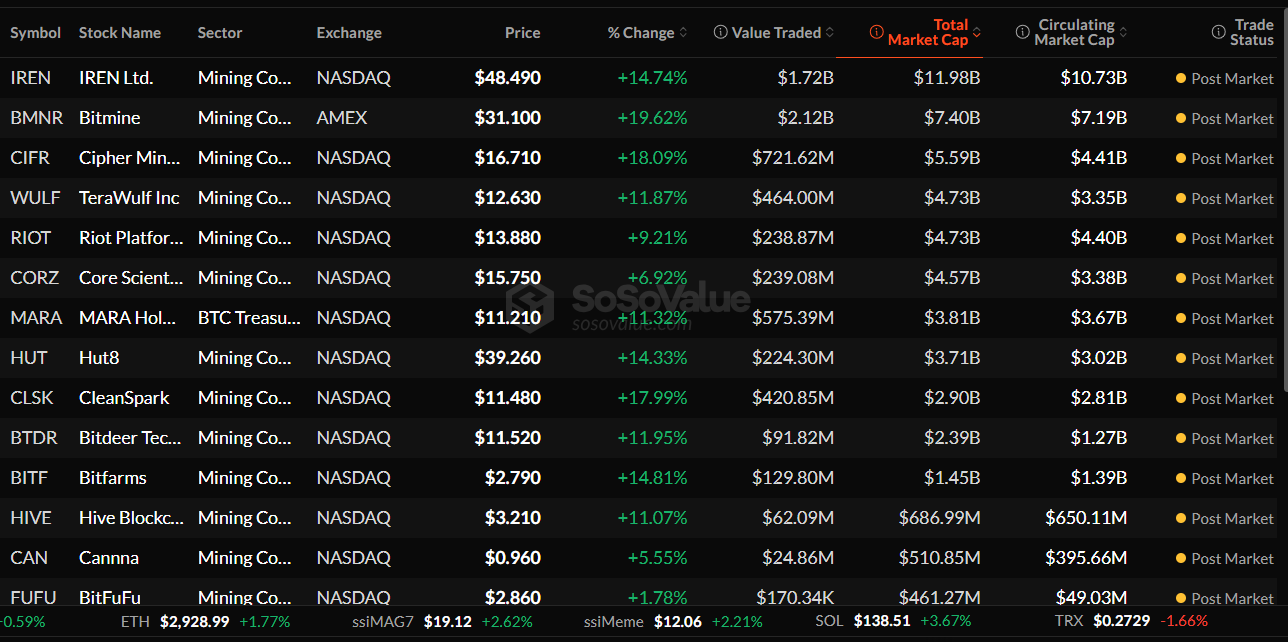
Task: Click the yellow status dot in HIVE row
Action: click(1181, 518)
